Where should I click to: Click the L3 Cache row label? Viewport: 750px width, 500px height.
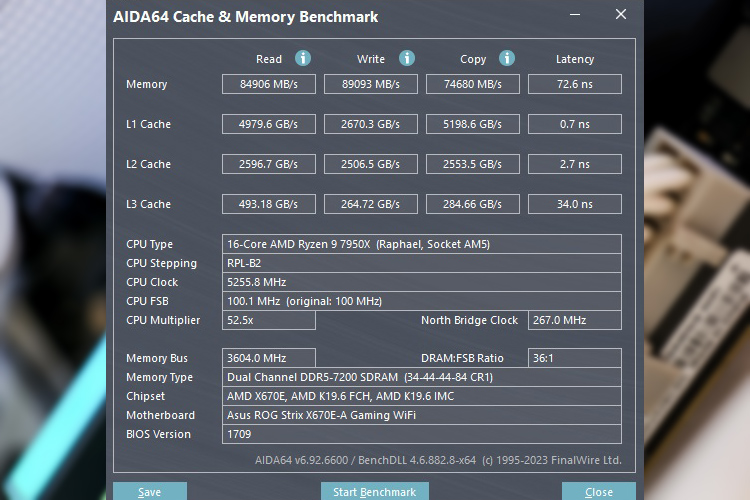click(148, 204)
